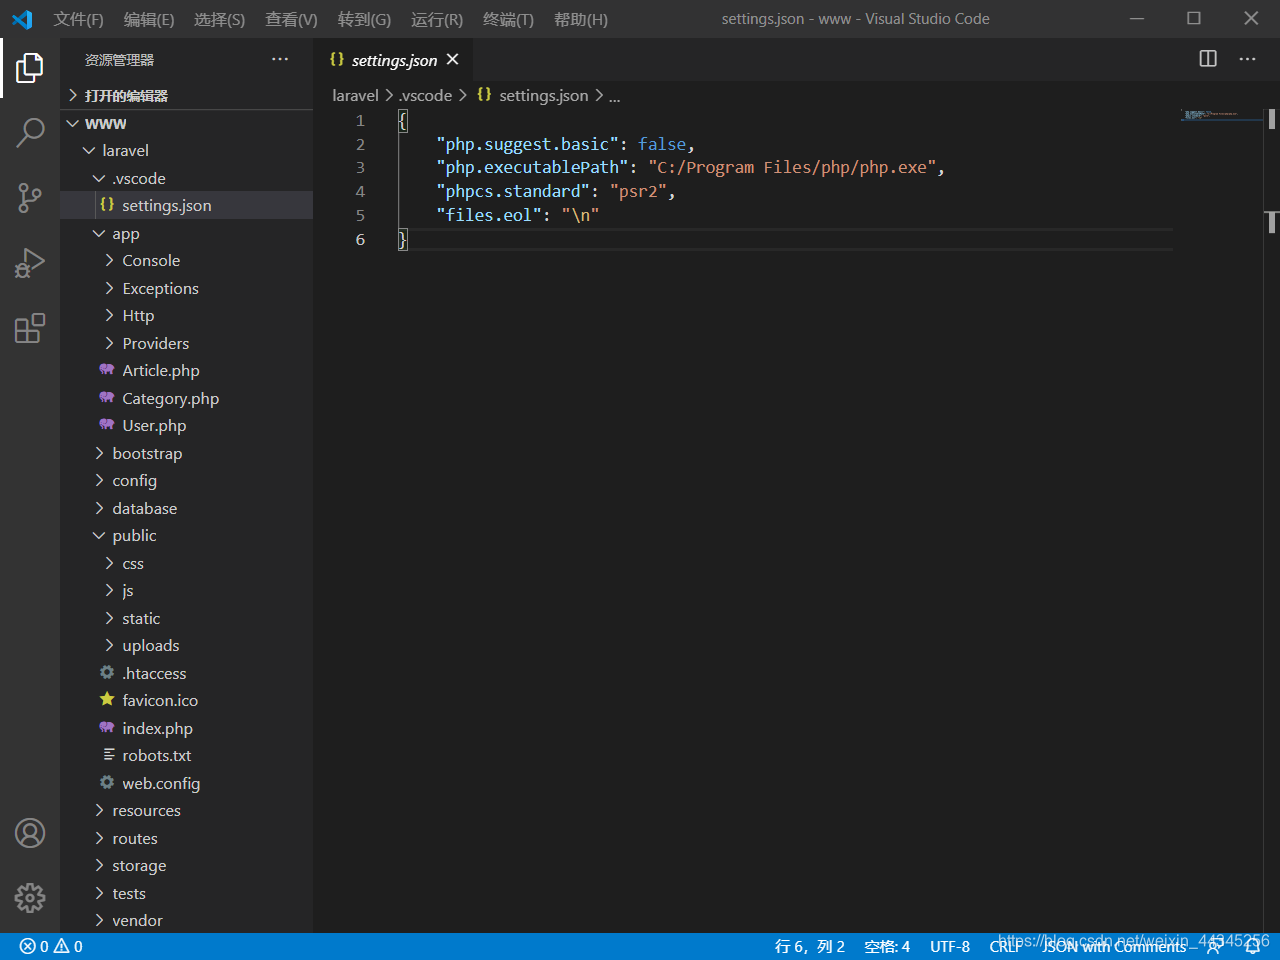Click the feedback icon in status bar

(1214, 946)
